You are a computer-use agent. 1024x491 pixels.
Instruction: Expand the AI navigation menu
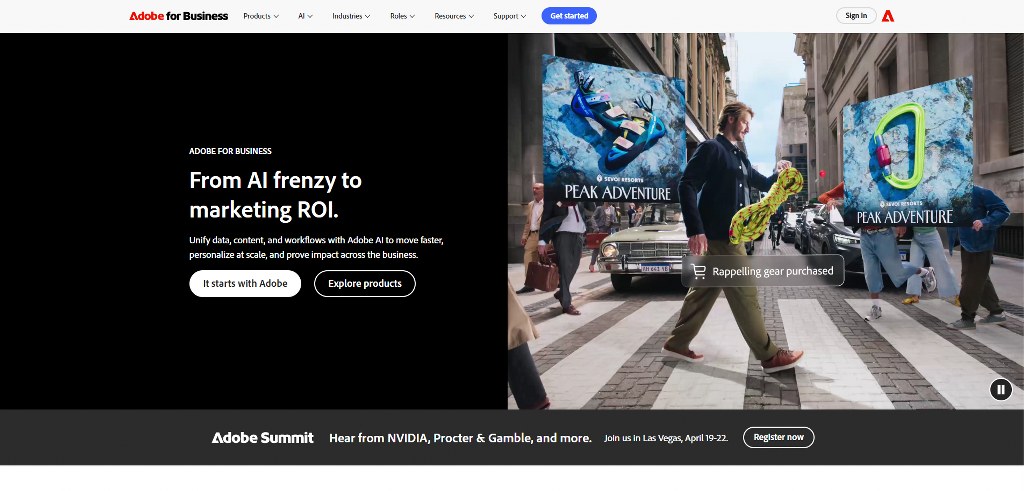pos(305,16)
